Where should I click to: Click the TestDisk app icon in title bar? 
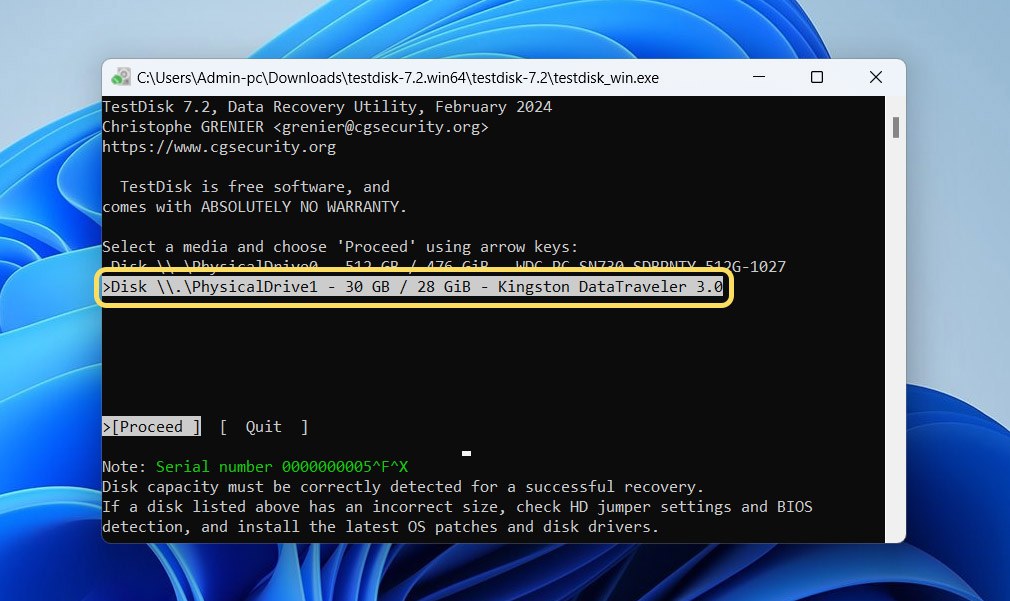point(120,77)
